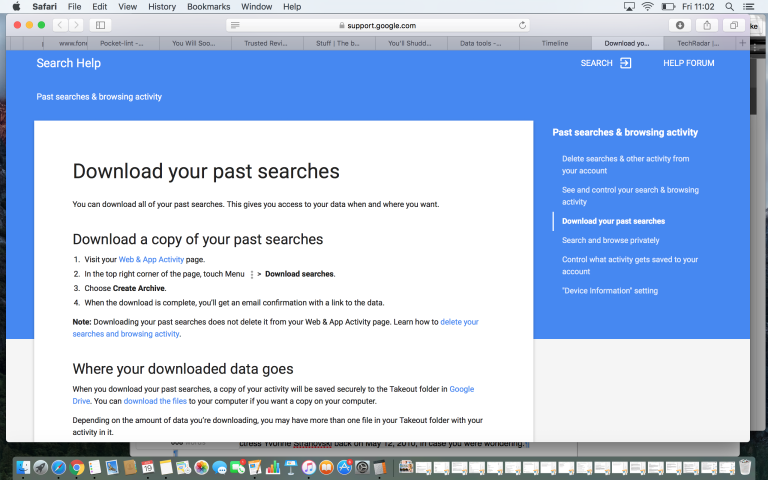Open Mail stamp icon in Dock
This screenshot has width=768, height=480.
click(112, 467)
